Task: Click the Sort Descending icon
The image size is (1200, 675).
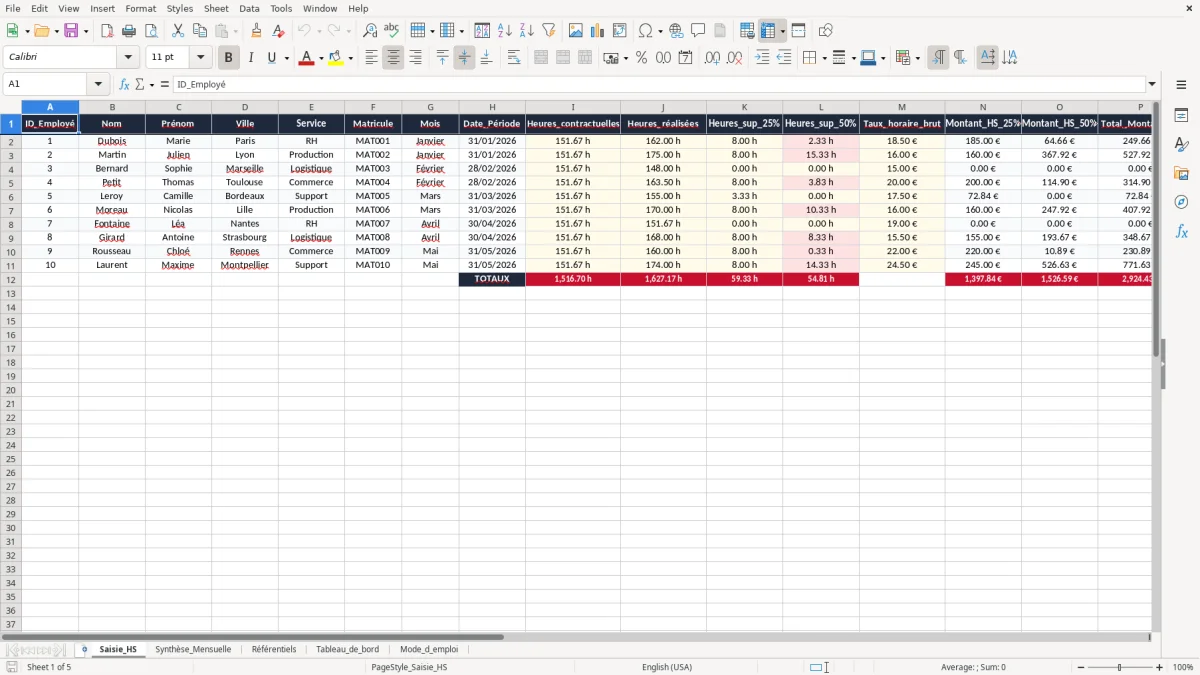Action: 527,31
